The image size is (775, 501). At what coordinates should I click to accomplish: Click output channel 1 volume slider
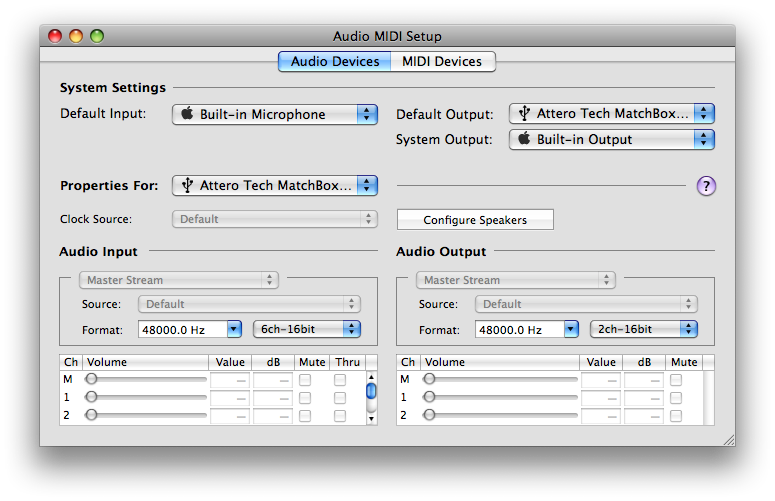(x=502, y=398)
